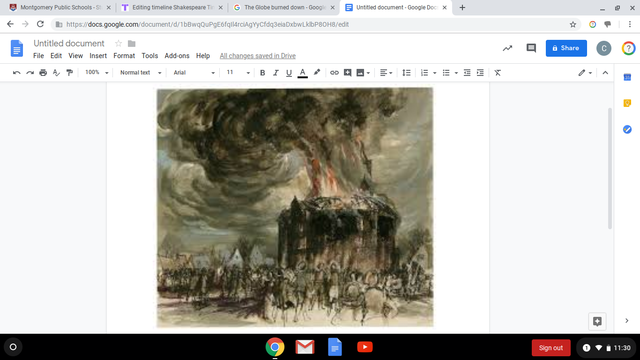Decrease the indent
Screen dimensions: 640x360
click(467, 73)
